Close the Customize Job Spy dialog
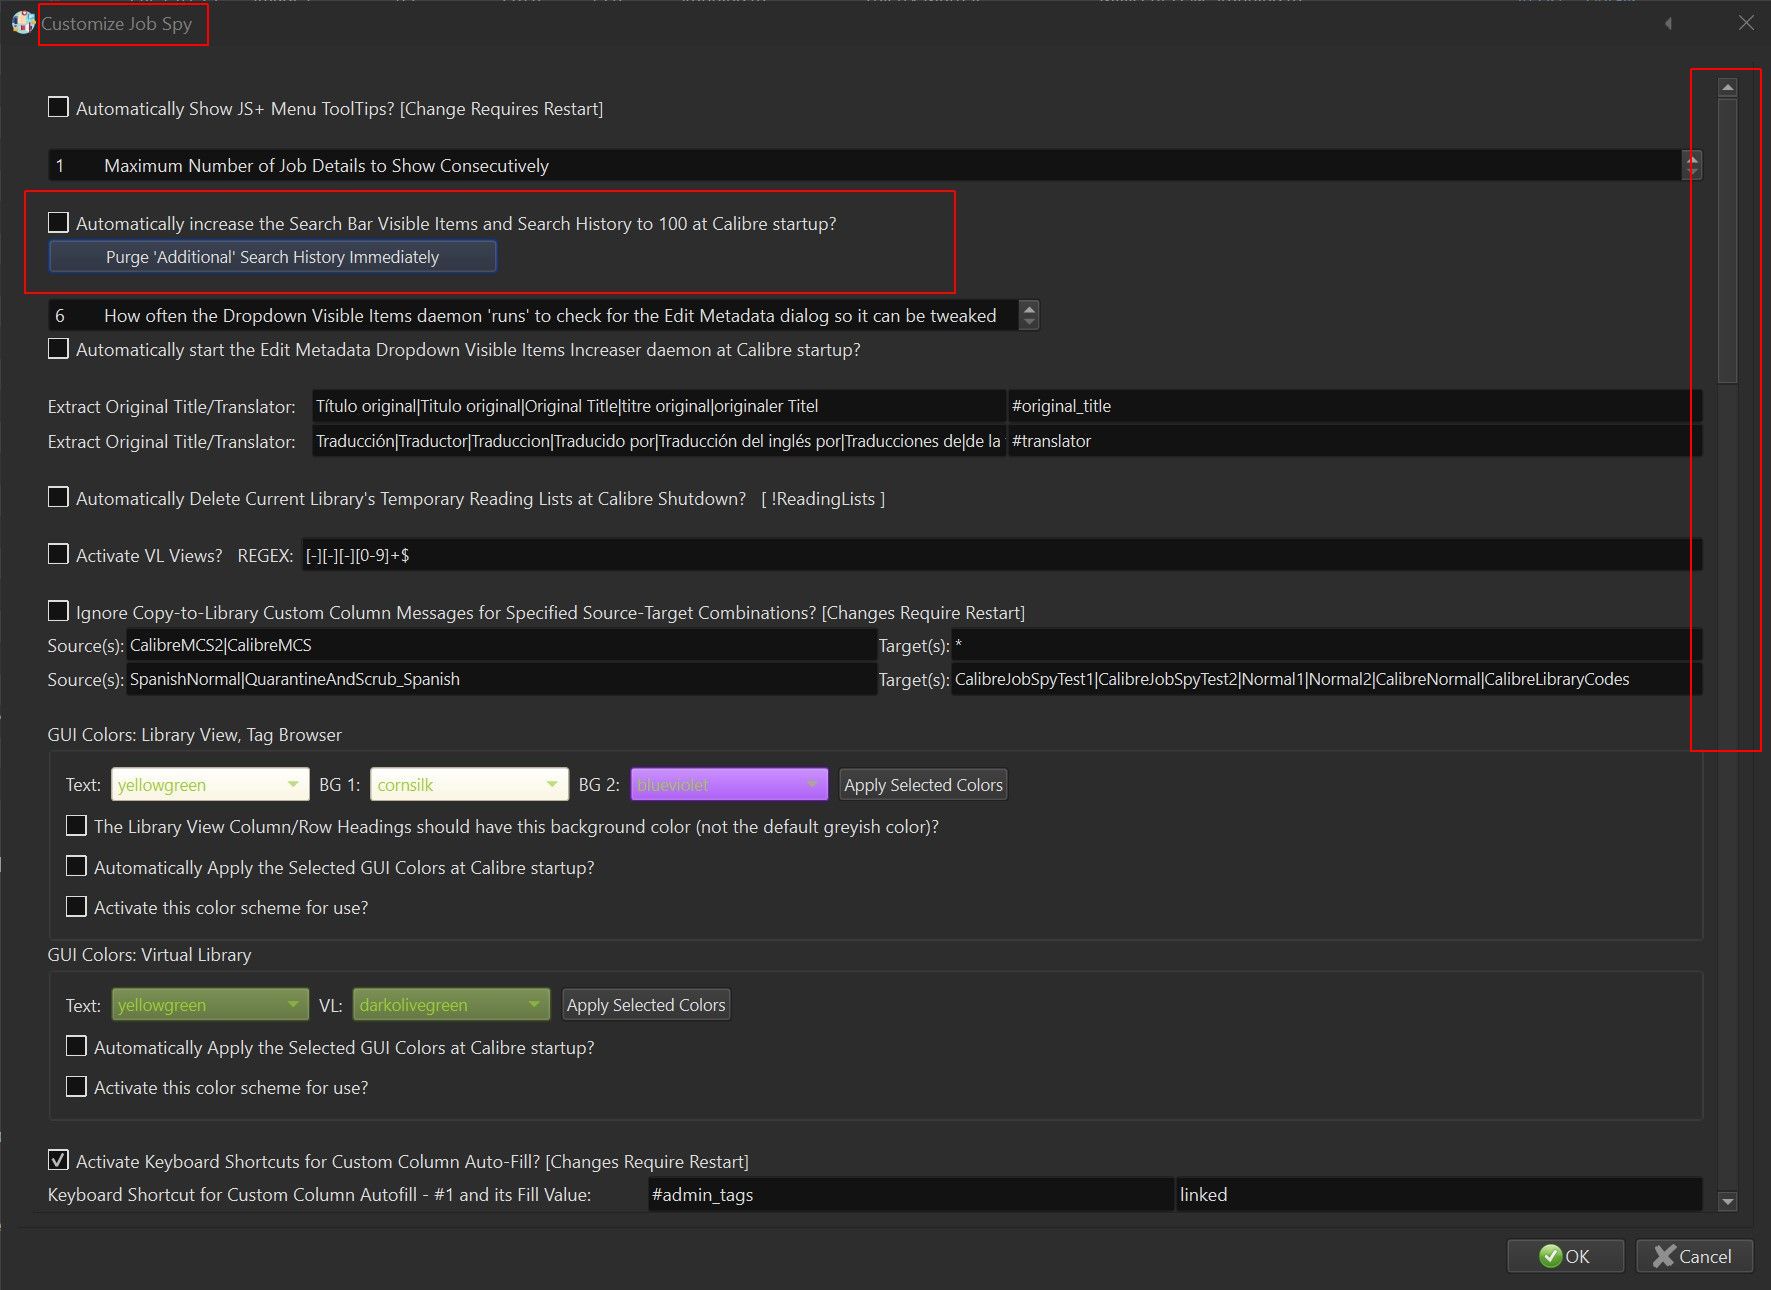The image size is (1771, 1290). (x=1746, y=23)
